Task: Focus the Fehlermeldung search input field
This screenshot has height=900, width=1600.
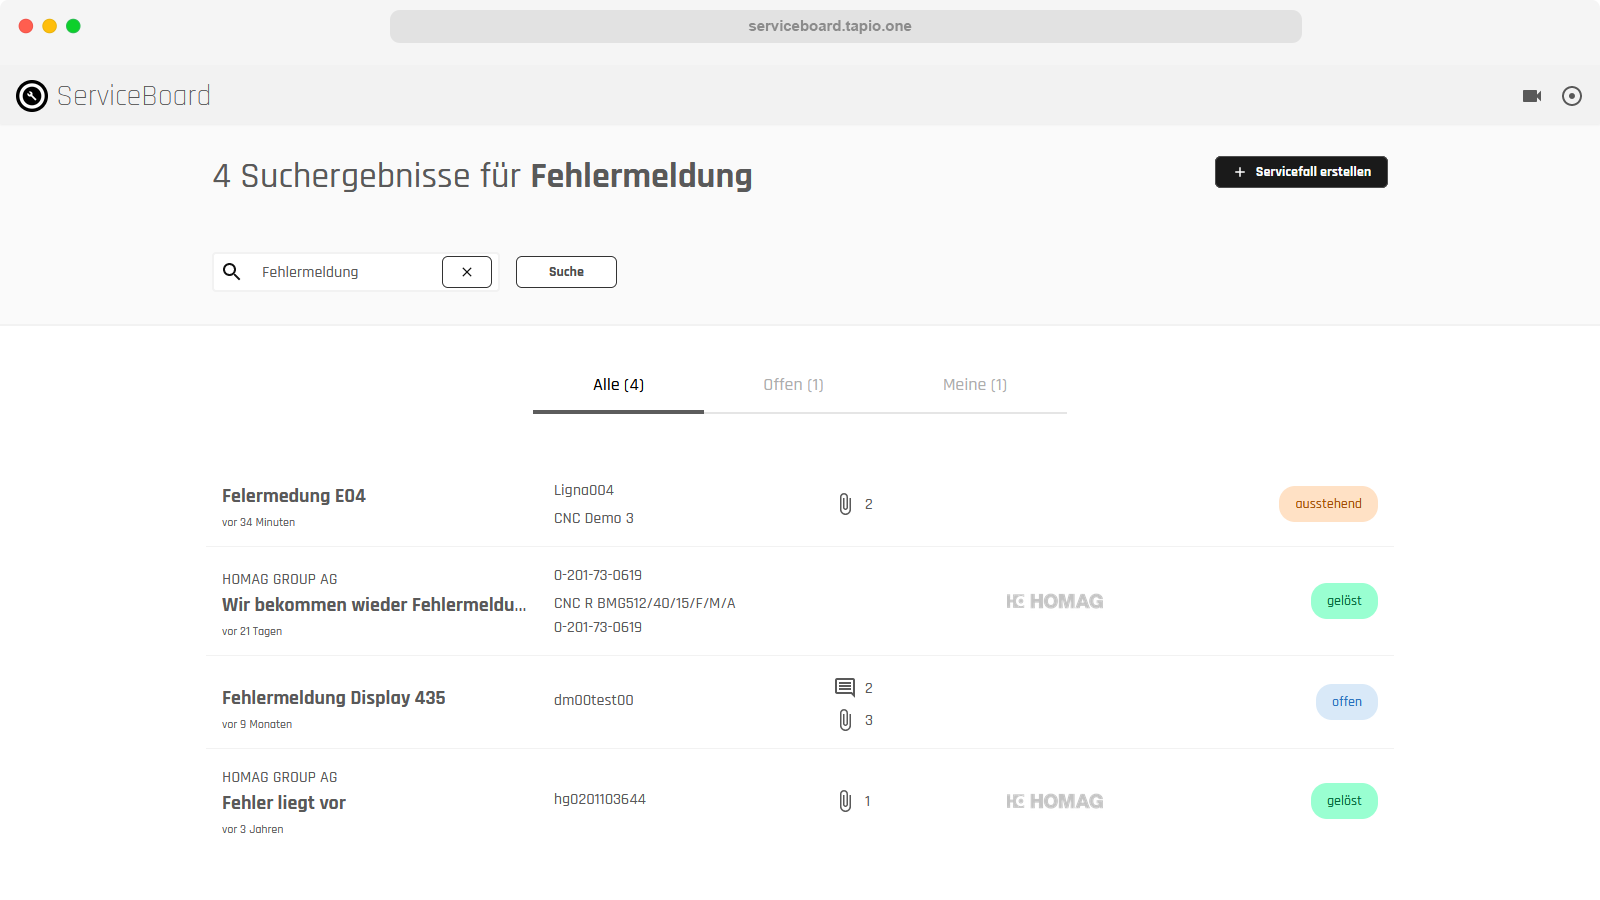Action: point(345,272)
